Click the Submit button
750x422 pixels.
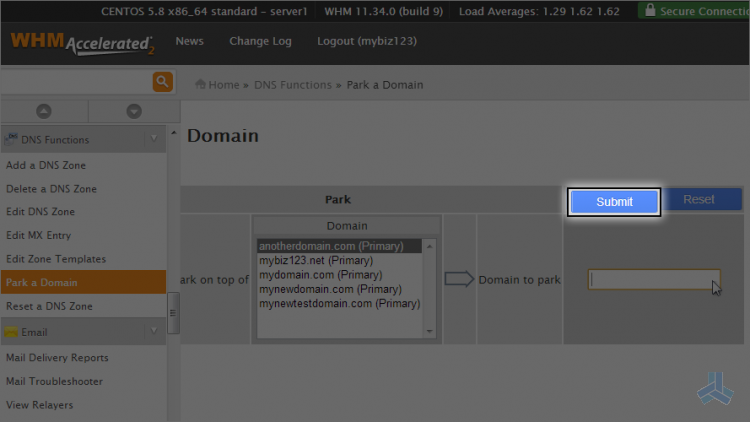tap(614, 202)
